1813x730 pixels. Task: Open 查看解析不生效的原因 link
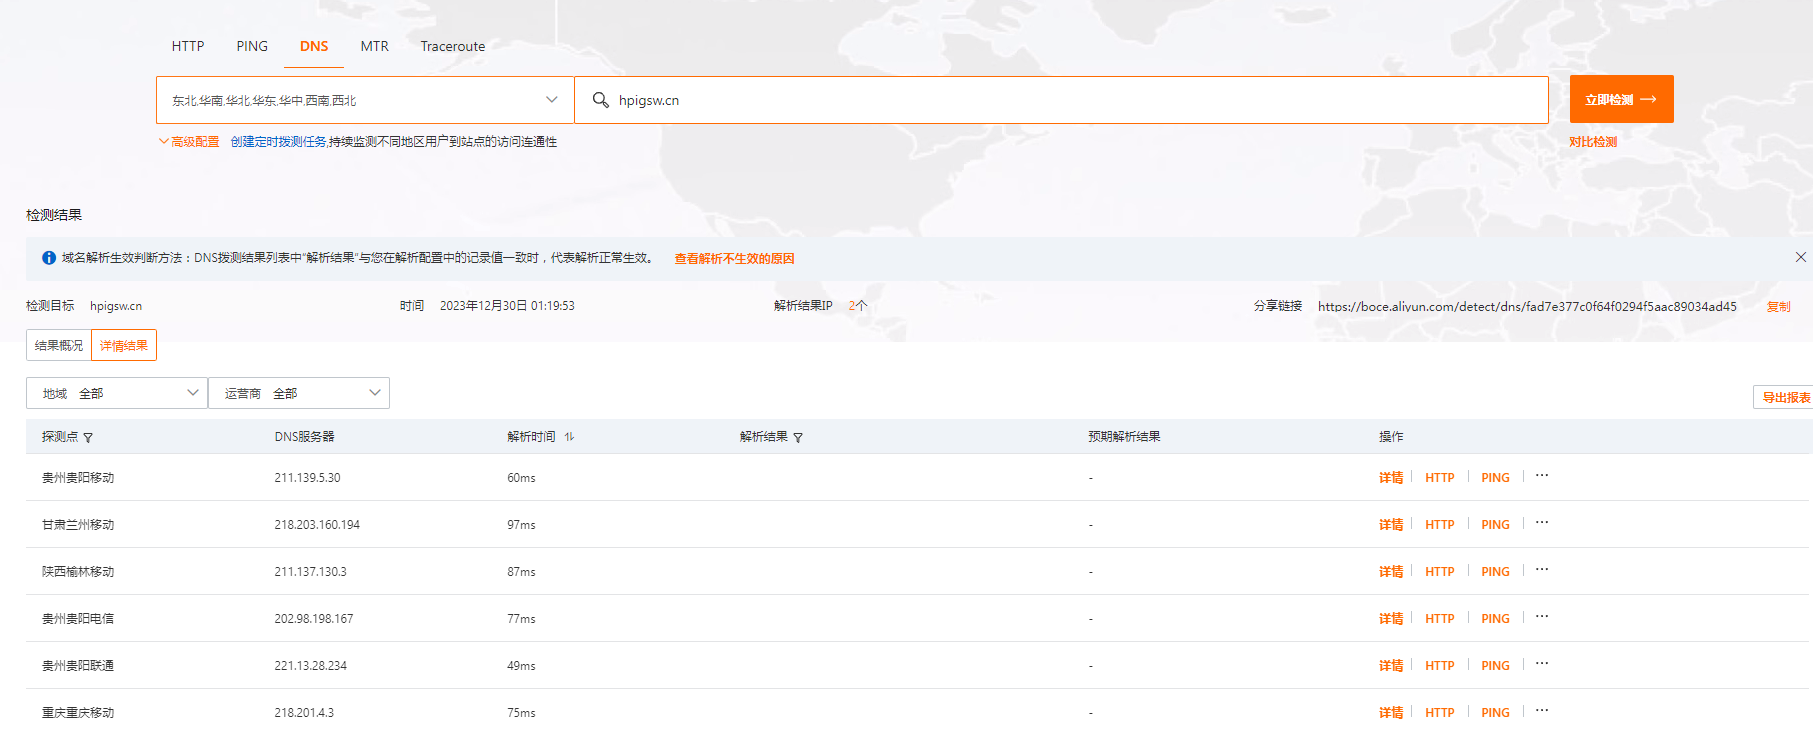point(734,258)
